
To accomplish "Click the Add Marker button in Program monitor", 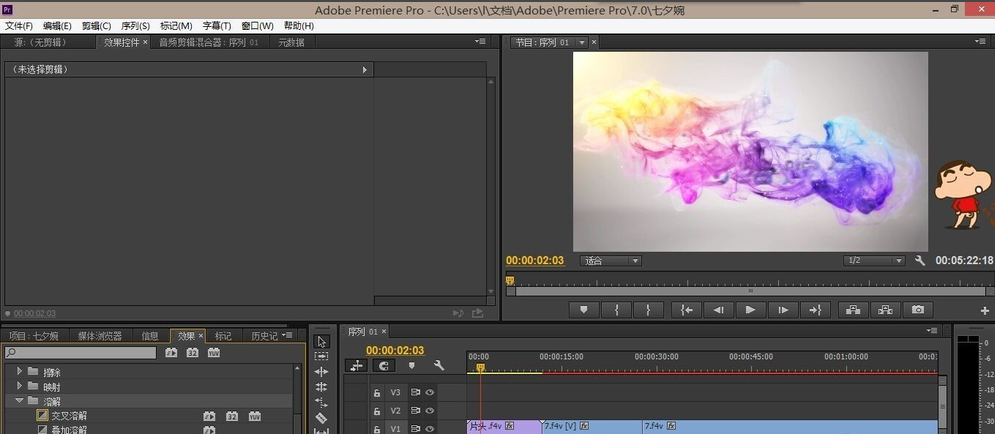I will click(583, 310).
